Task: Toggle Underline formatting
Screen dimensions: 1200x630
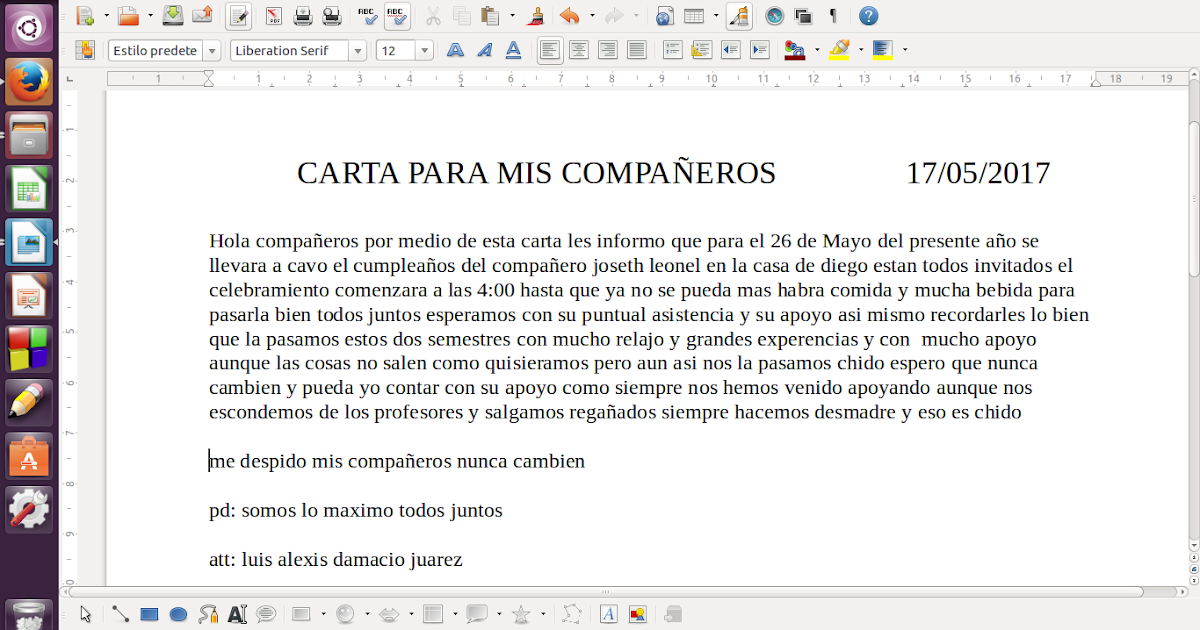Action: pyautogui.click(x=513, y=50)
